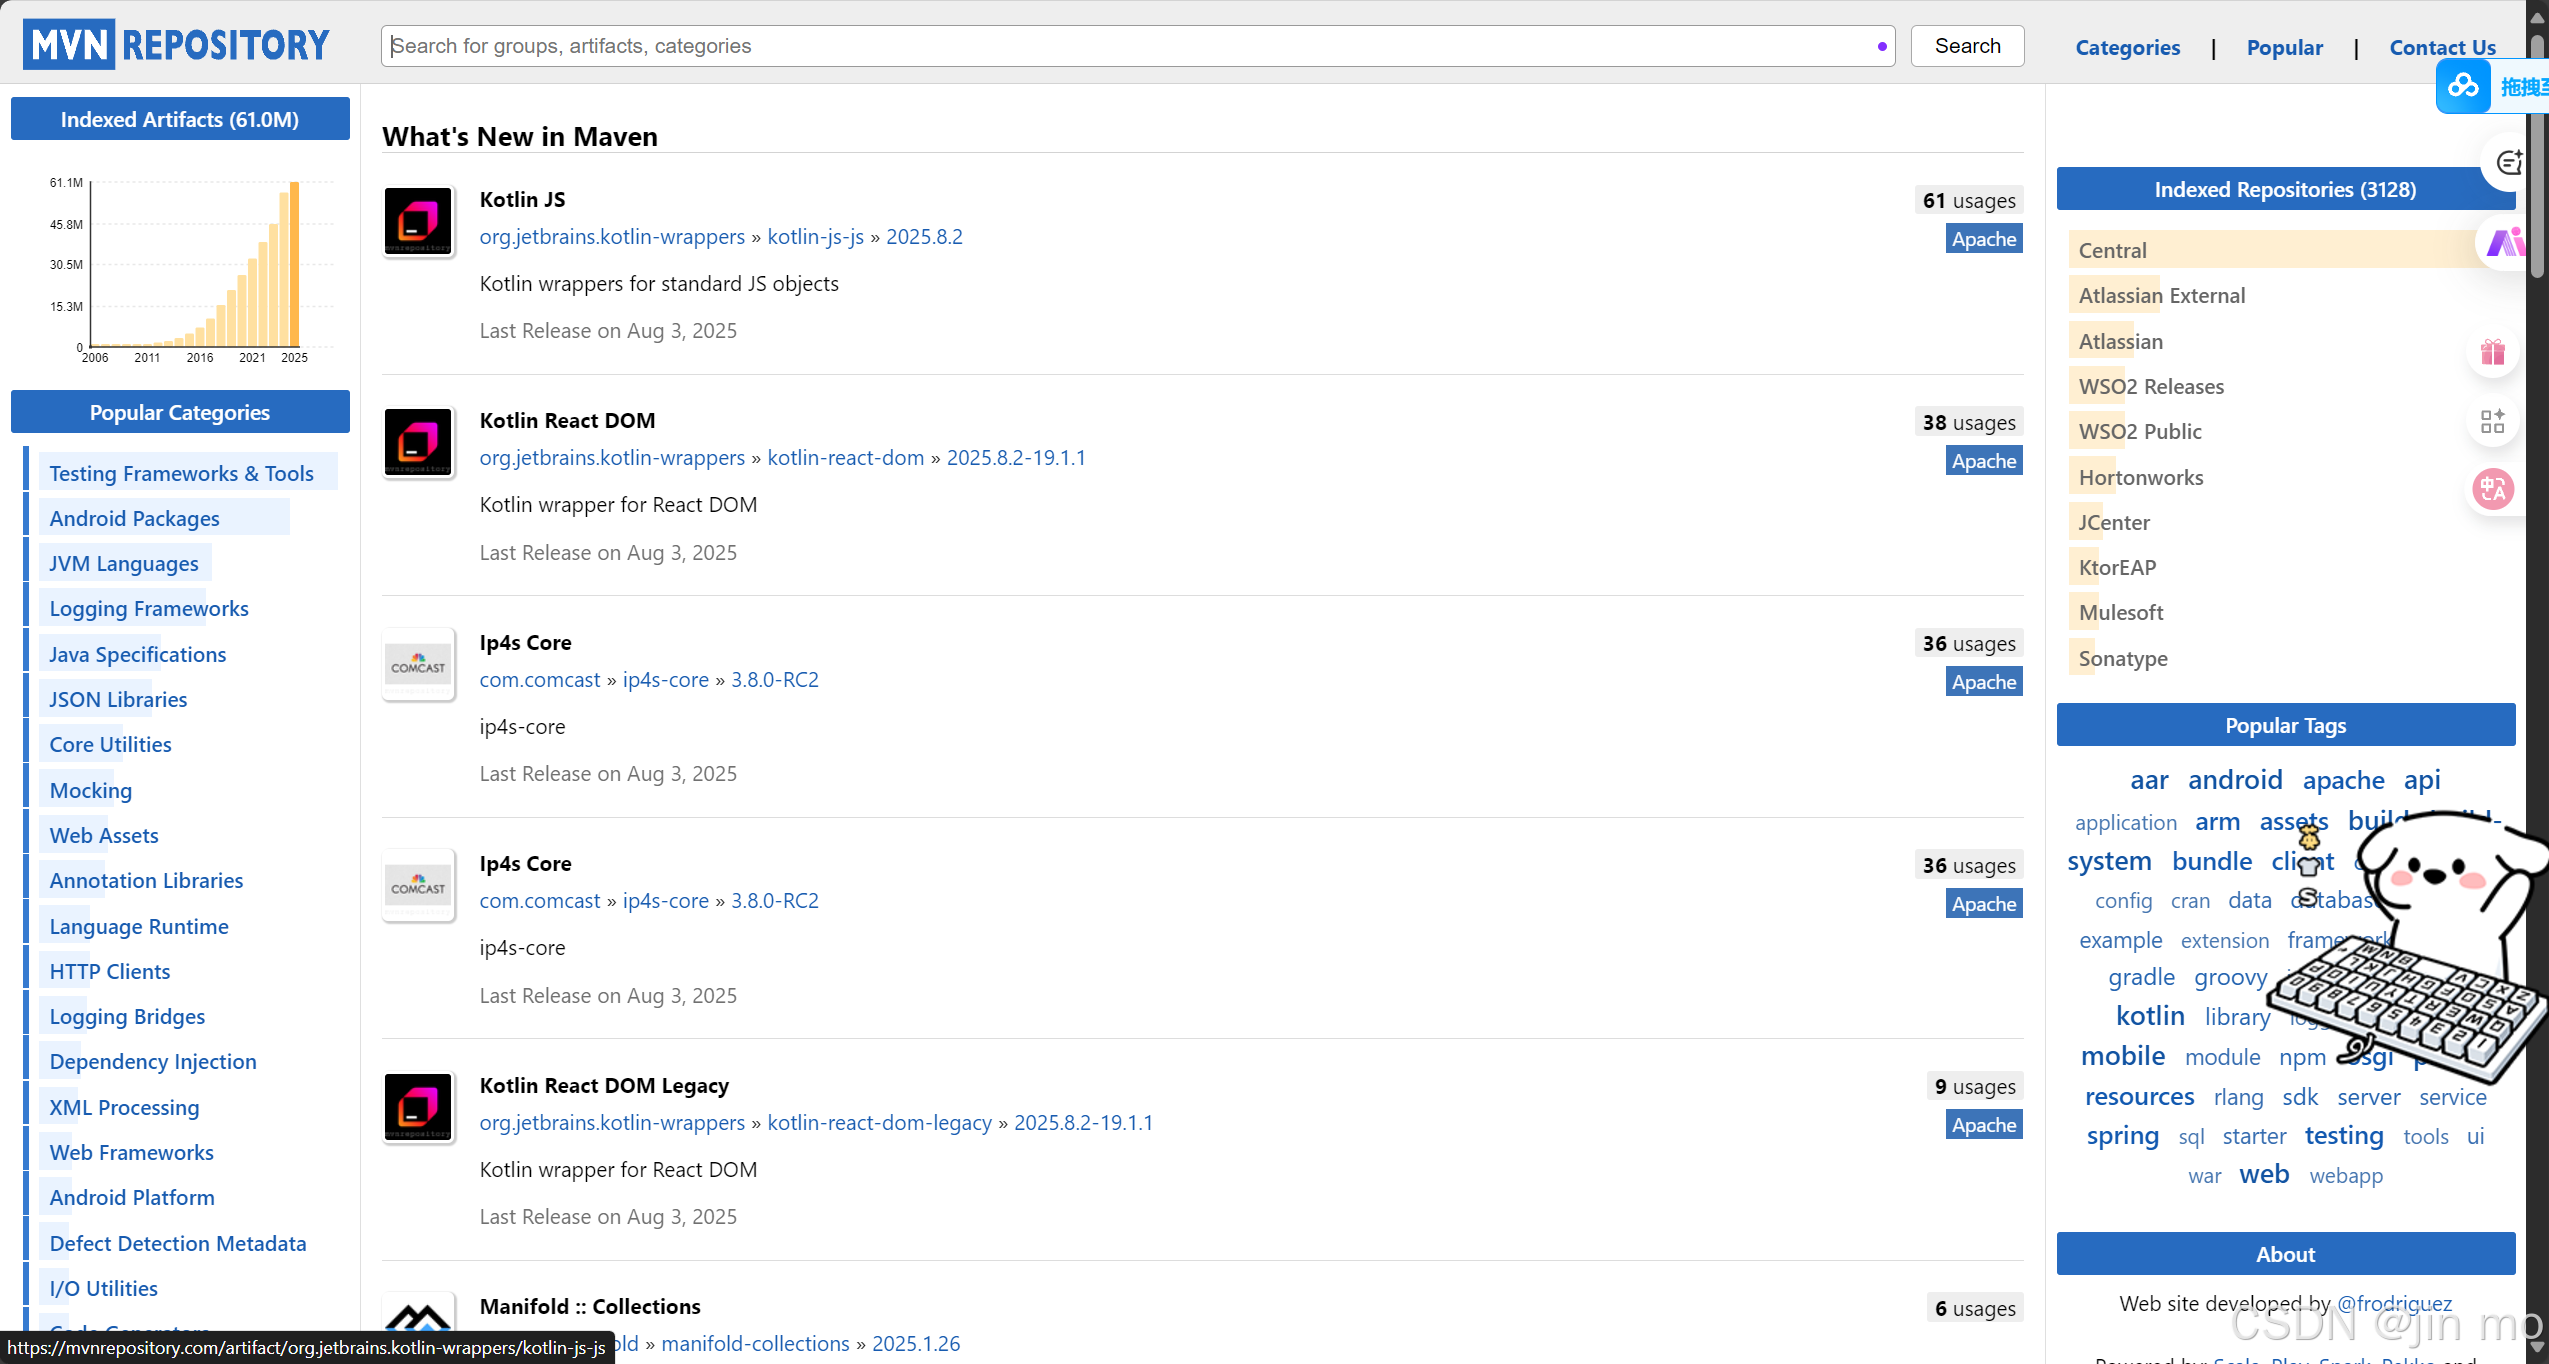Open the Contact Us menu link

(x=2442, y=47)
